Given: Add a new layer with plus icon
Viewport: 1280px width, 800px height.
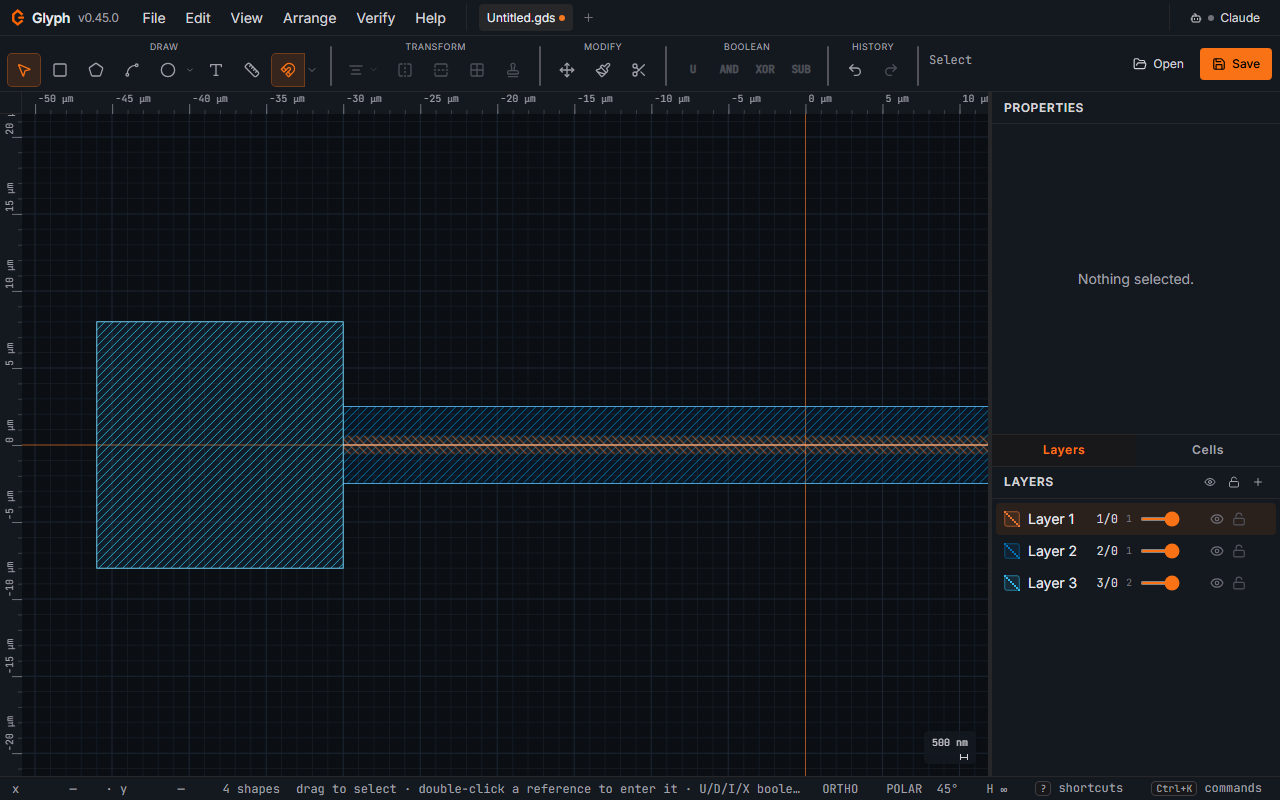Looking at the screenshot, I should [1258, 482].
